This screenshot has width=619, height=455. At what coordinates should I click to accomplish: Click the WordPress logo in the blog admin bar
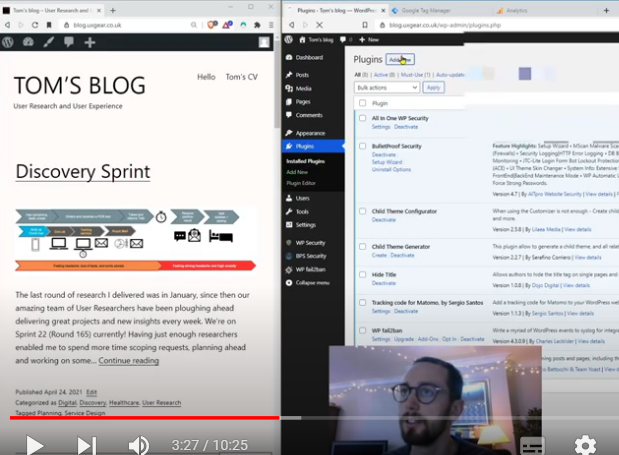point(8,43)
